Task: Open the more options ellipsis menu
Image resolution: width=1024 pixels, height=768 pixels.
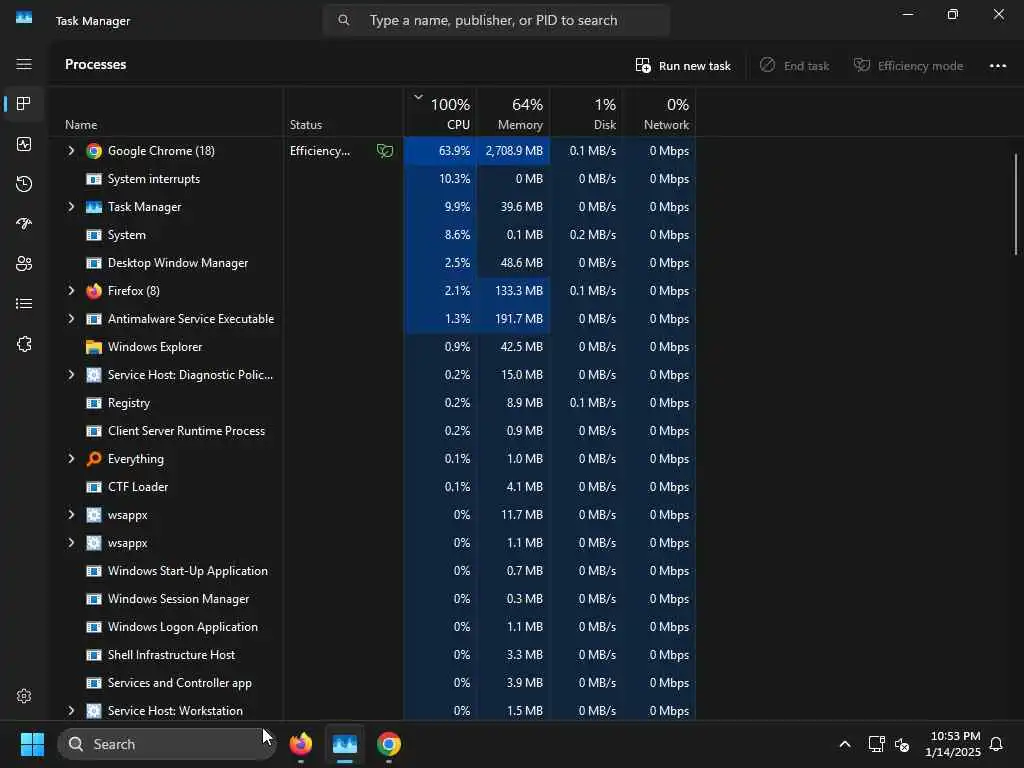Action: (x=997, y=65)
